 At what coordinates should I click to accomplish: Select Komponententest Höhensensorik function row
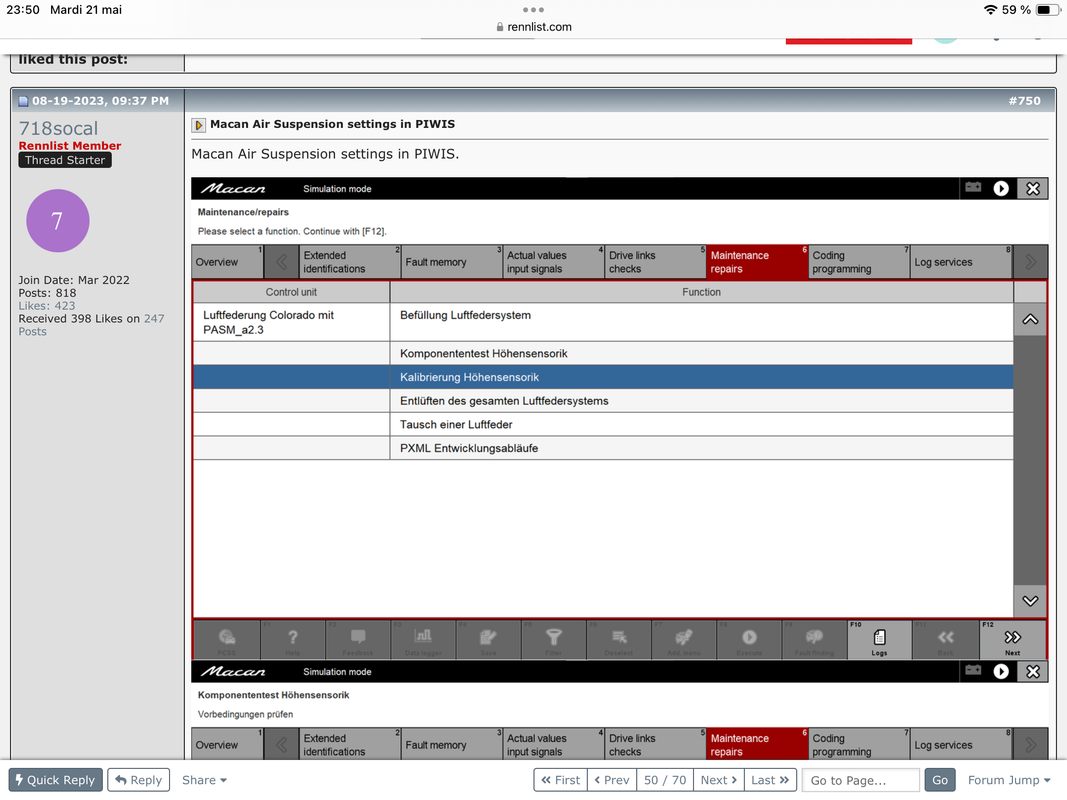(603, 353)
